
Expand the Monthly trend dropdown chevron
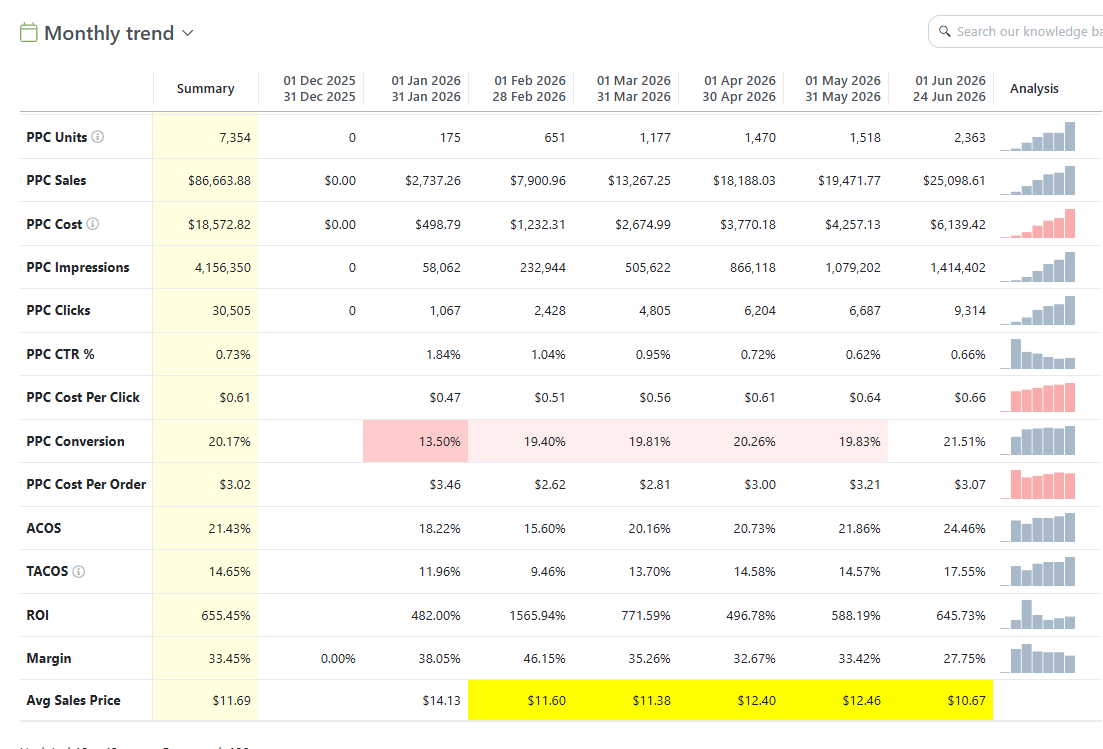pyautogui.click(x=188, y=33)
